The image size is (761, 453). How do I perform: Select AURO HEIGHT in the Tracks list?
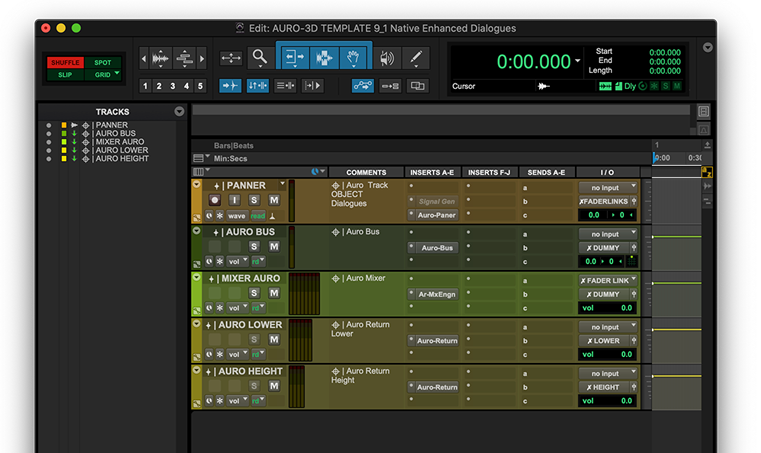click(x=120, y=159)
